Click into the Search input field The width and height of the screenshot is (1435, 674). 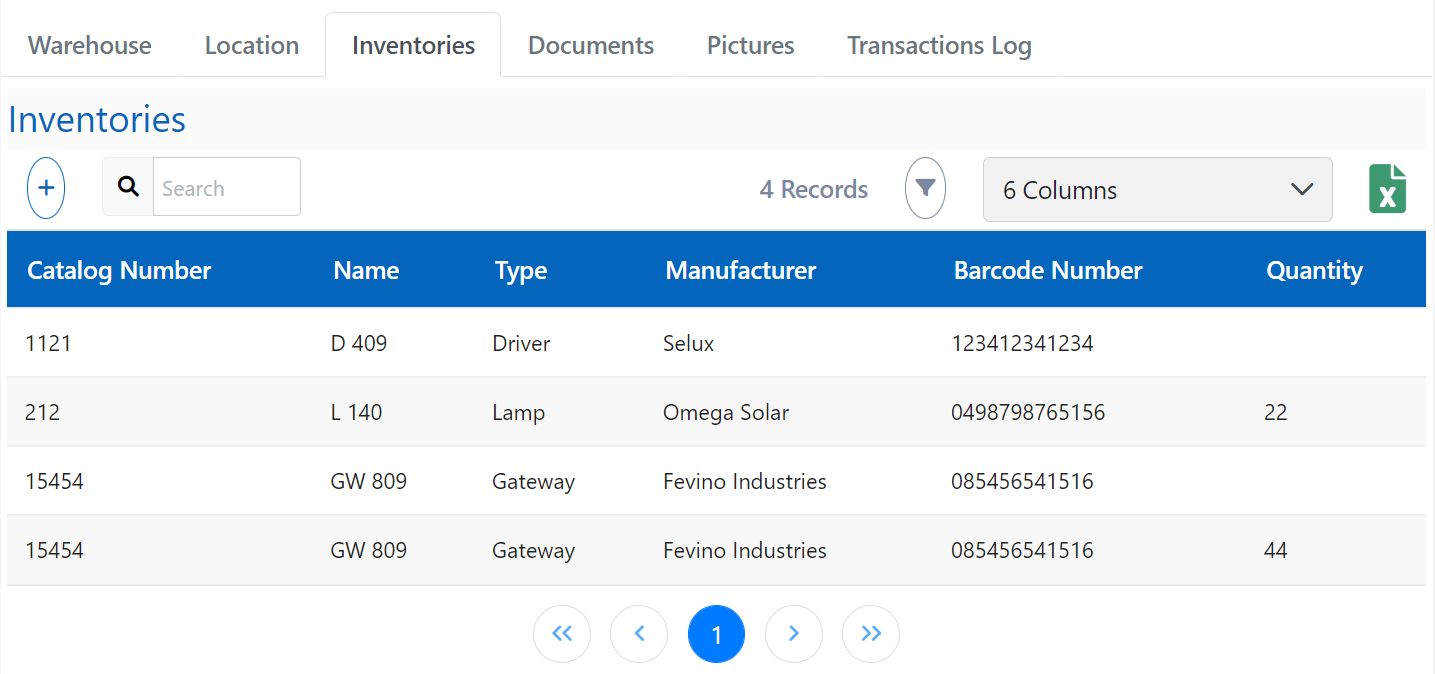click(226, 188)
